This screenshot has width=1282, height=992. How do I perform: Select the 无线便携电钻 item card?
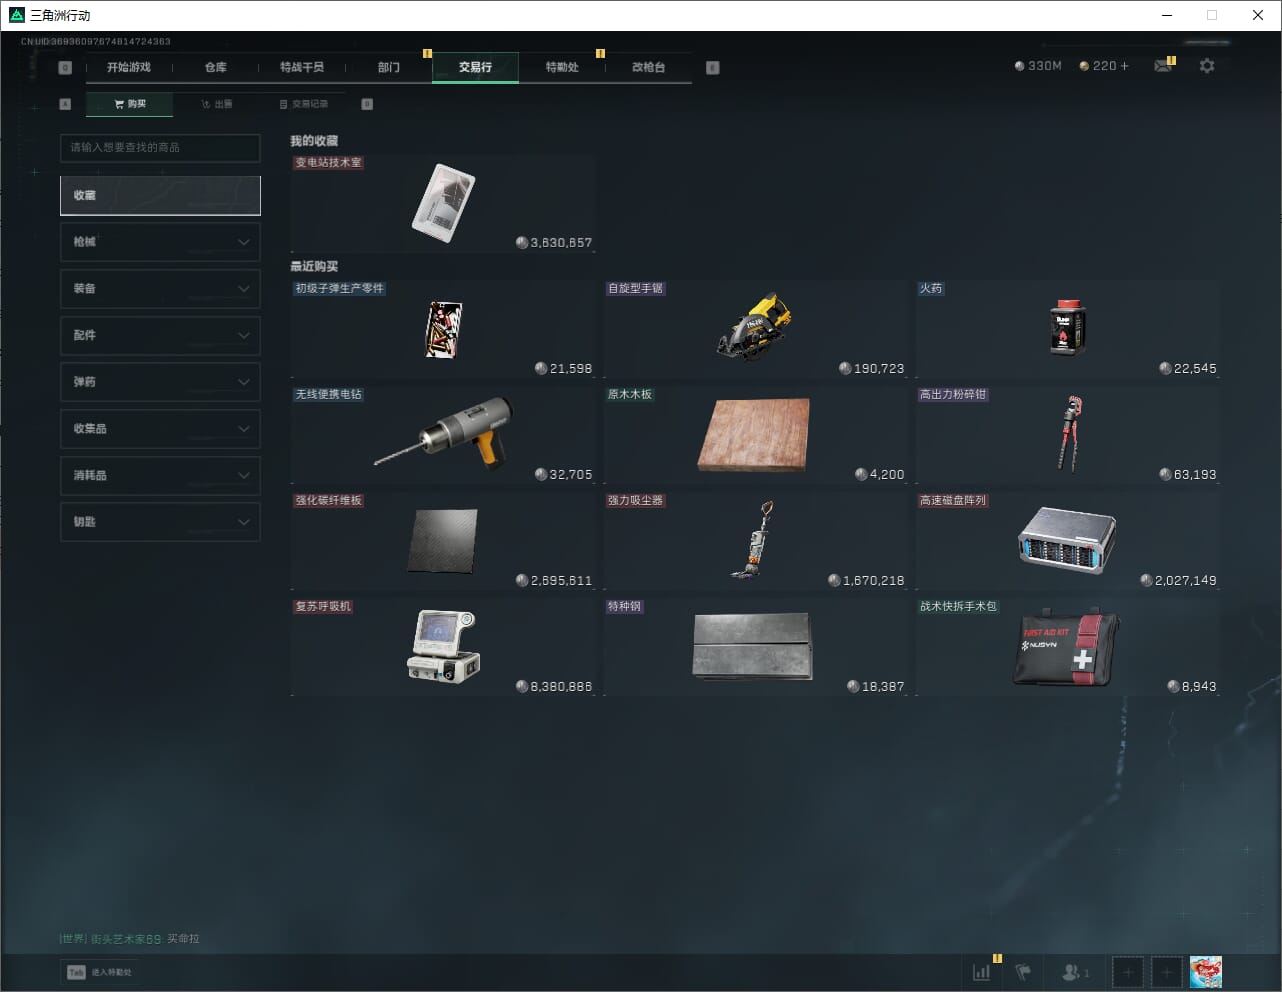[x=443, y=435]
